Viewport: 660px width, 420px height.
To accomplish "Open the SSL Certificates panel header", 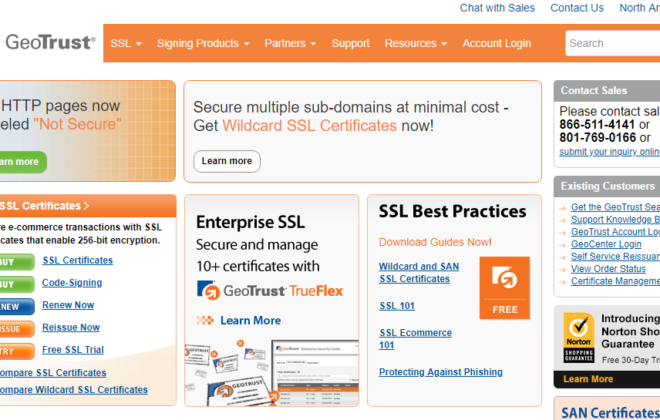I will pyautogui.click(x=88, y=206).
